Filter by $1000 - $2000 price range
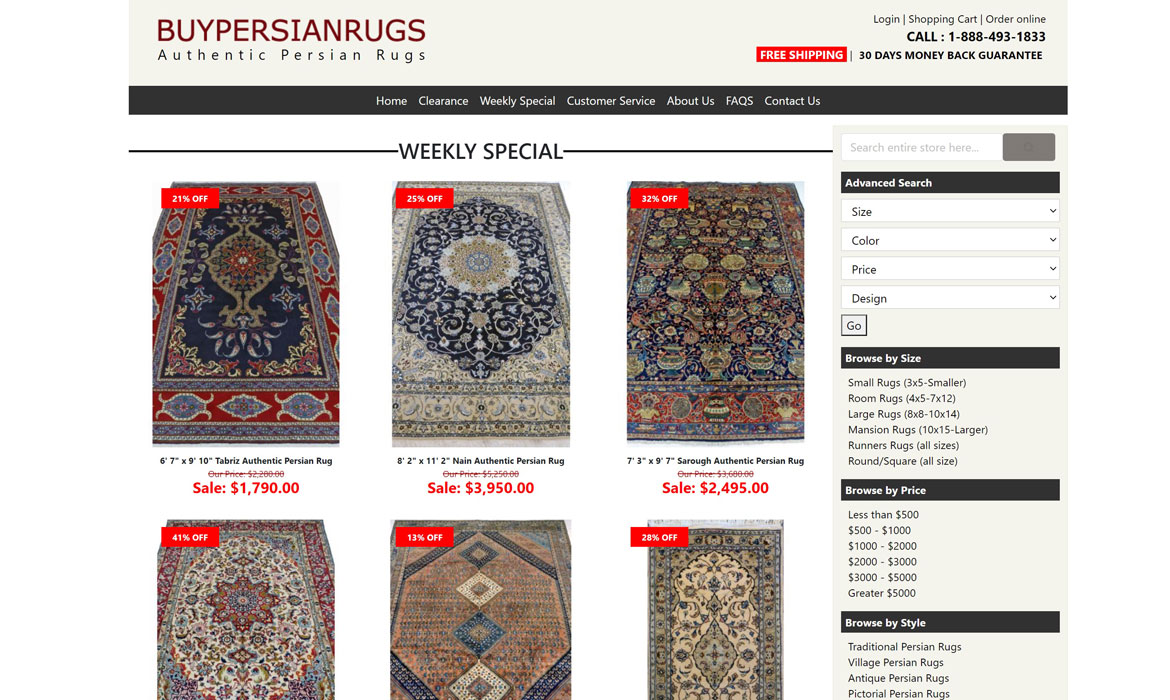The image size is (1170, 700). (x=882, y=546)
